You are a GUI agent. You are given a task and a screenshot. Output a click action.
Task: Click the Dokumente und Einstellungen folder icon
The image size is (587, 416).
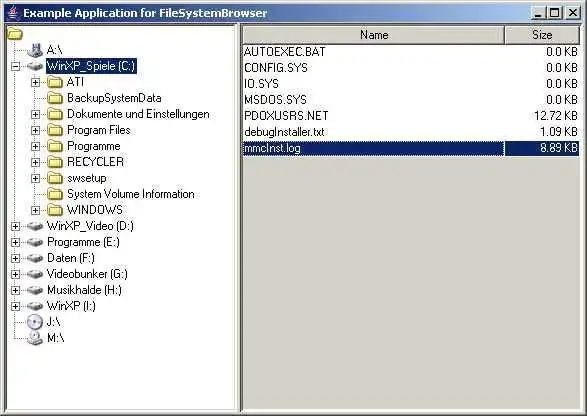click(x=55, y=114)
